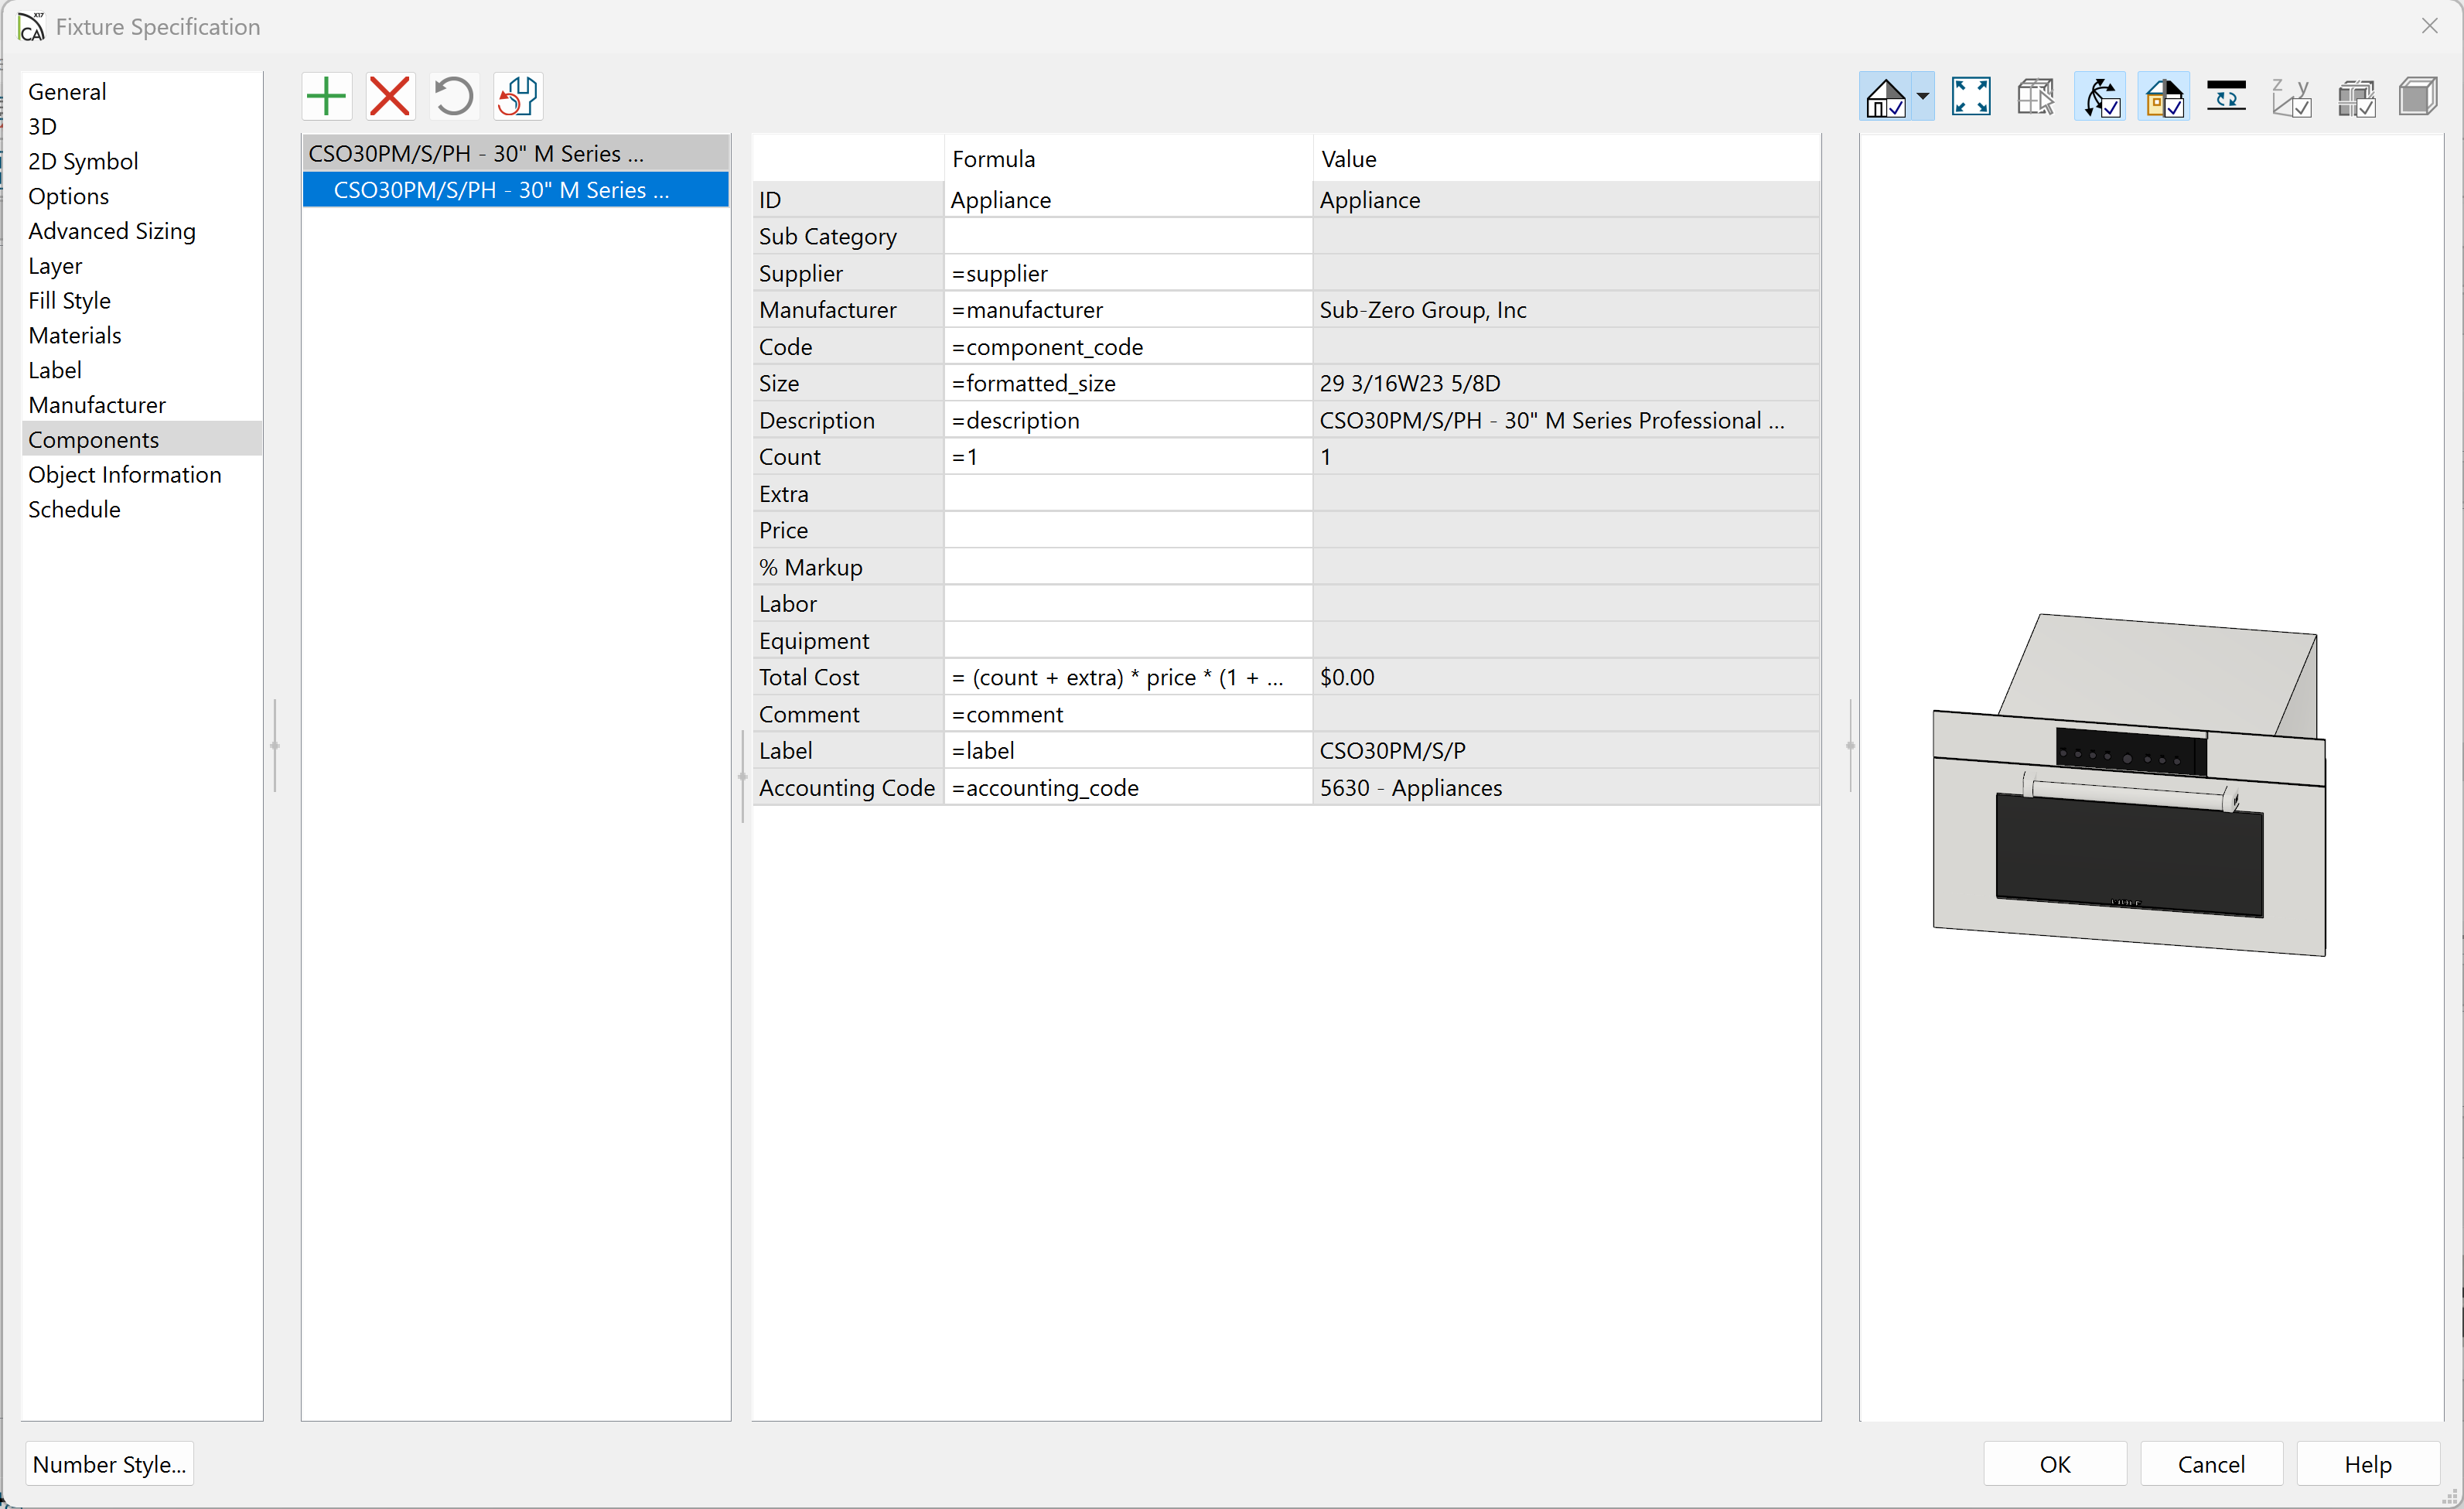
Task: Click the solid gray cube icon
Action: coord(2418,97)
